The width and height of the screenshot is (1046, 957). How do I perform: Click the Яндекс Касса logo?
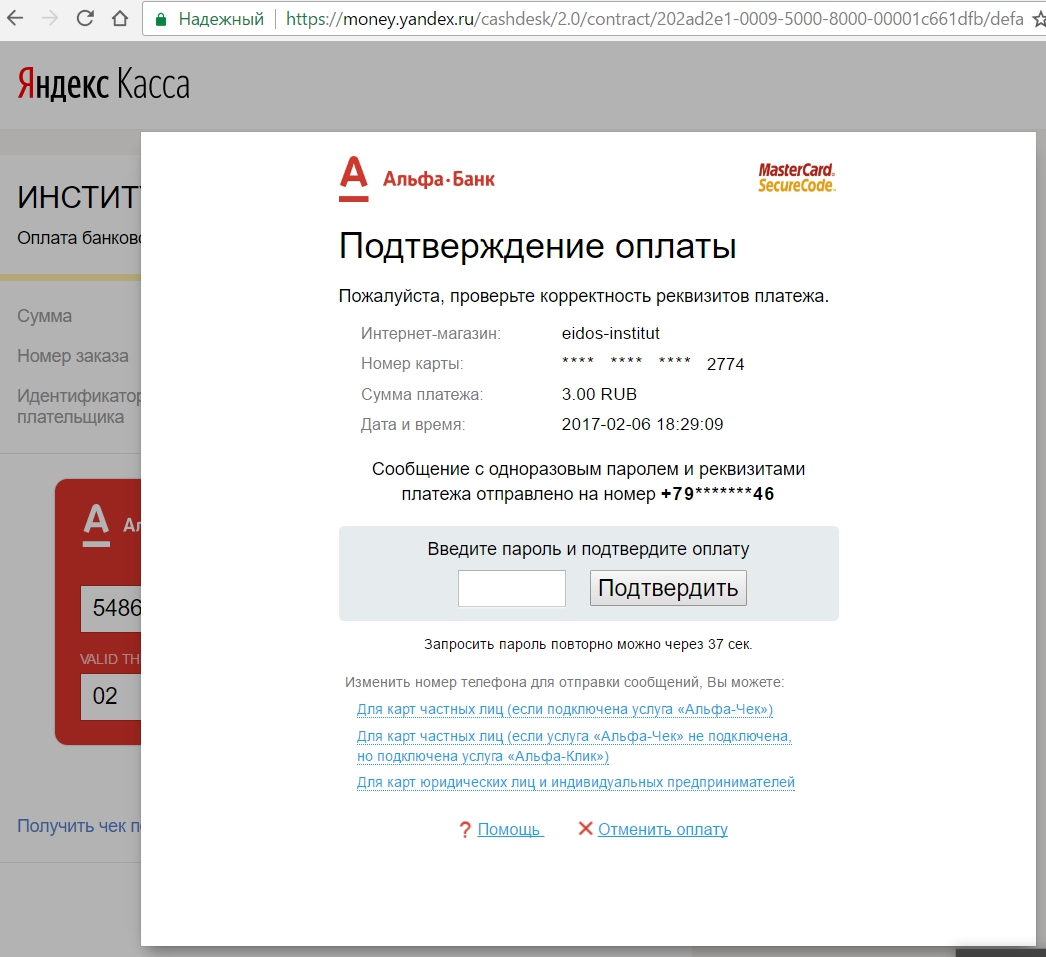coord(103,85)
